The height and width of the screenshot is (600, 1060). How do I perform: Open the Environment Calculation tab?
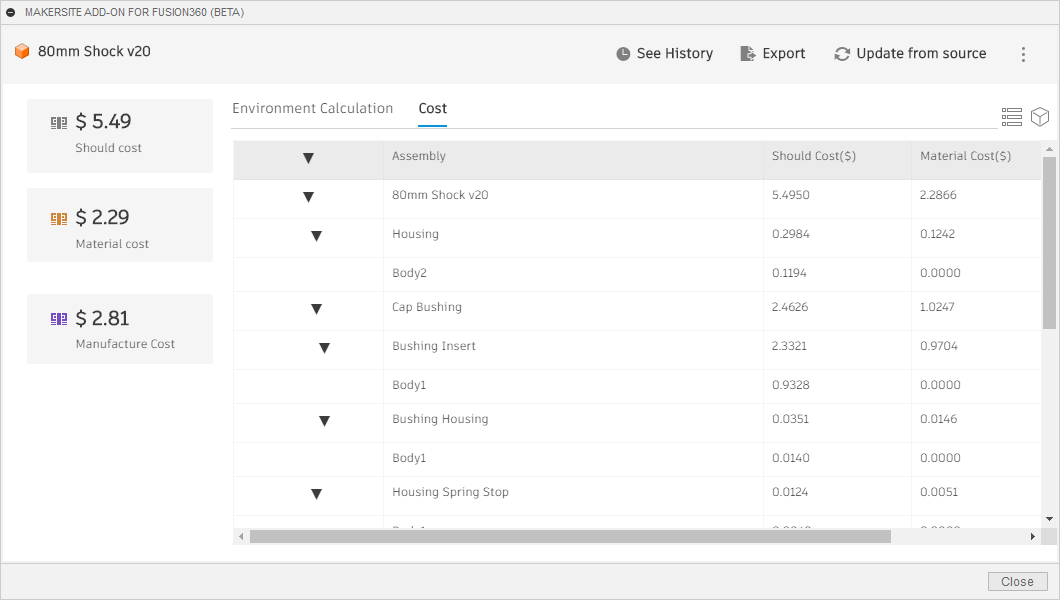[x=312, y=108]
